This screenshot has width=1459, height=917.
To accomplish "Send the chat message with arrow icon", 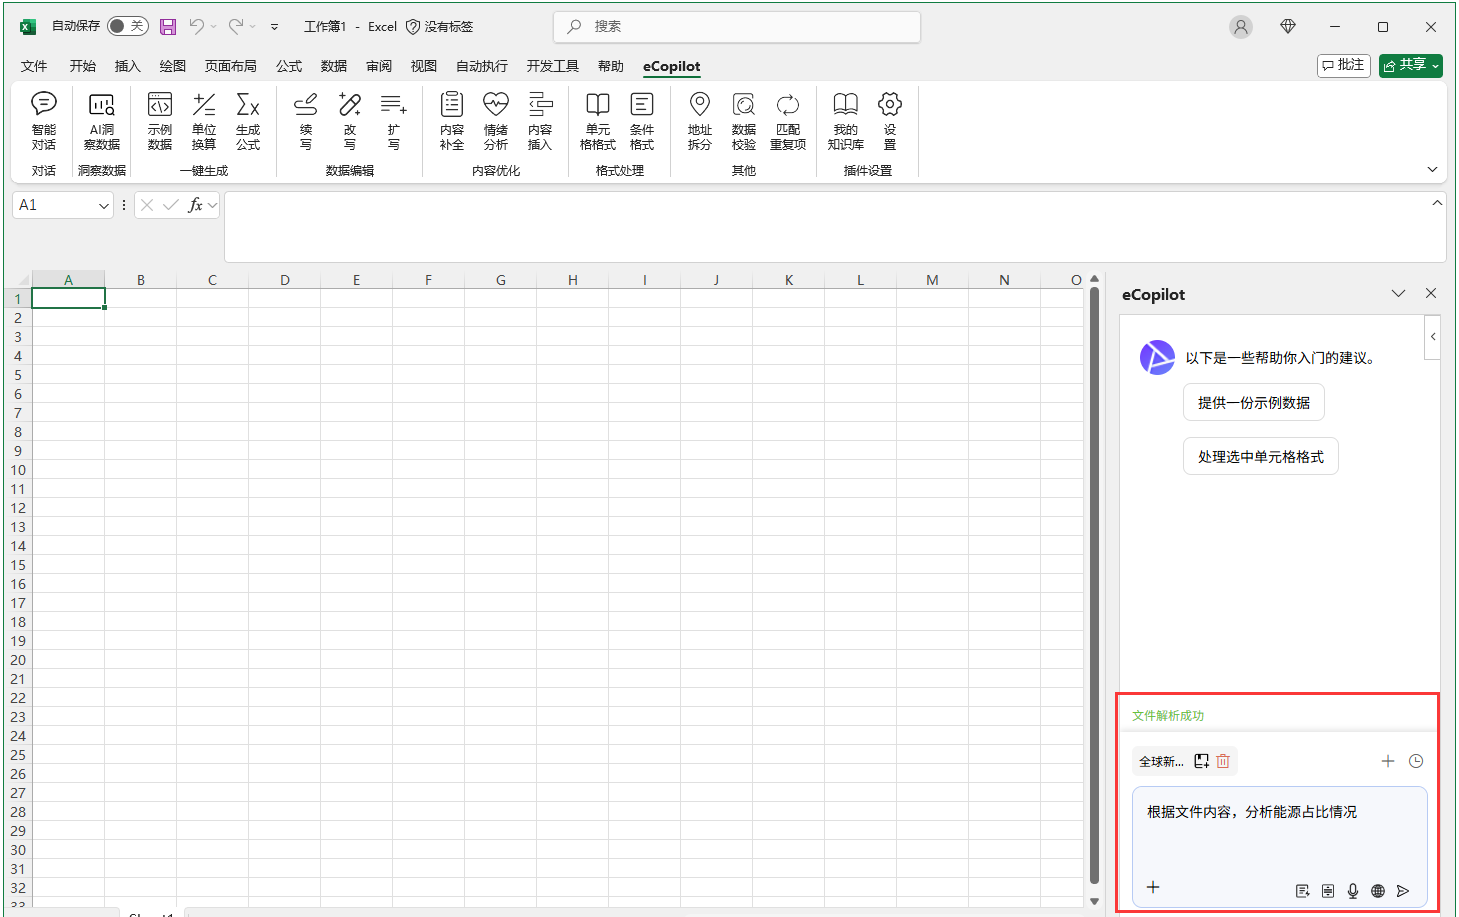I will click(x=1403, y=891).
